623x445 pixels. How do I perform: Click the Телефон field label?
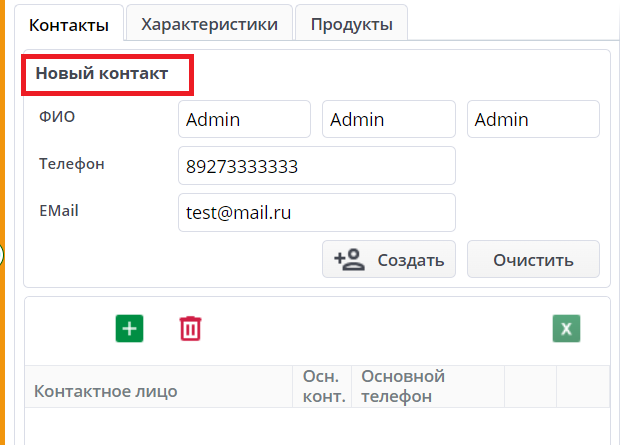point(72,164)
